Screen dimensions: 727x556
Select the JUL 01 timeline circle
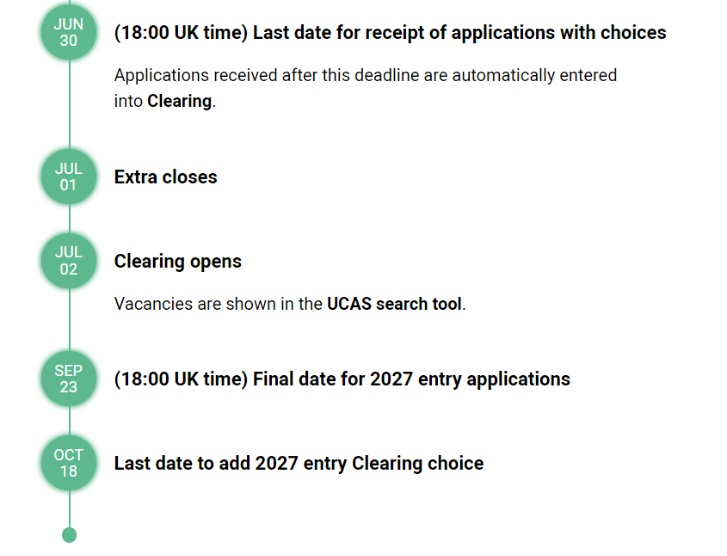[68, 177]
